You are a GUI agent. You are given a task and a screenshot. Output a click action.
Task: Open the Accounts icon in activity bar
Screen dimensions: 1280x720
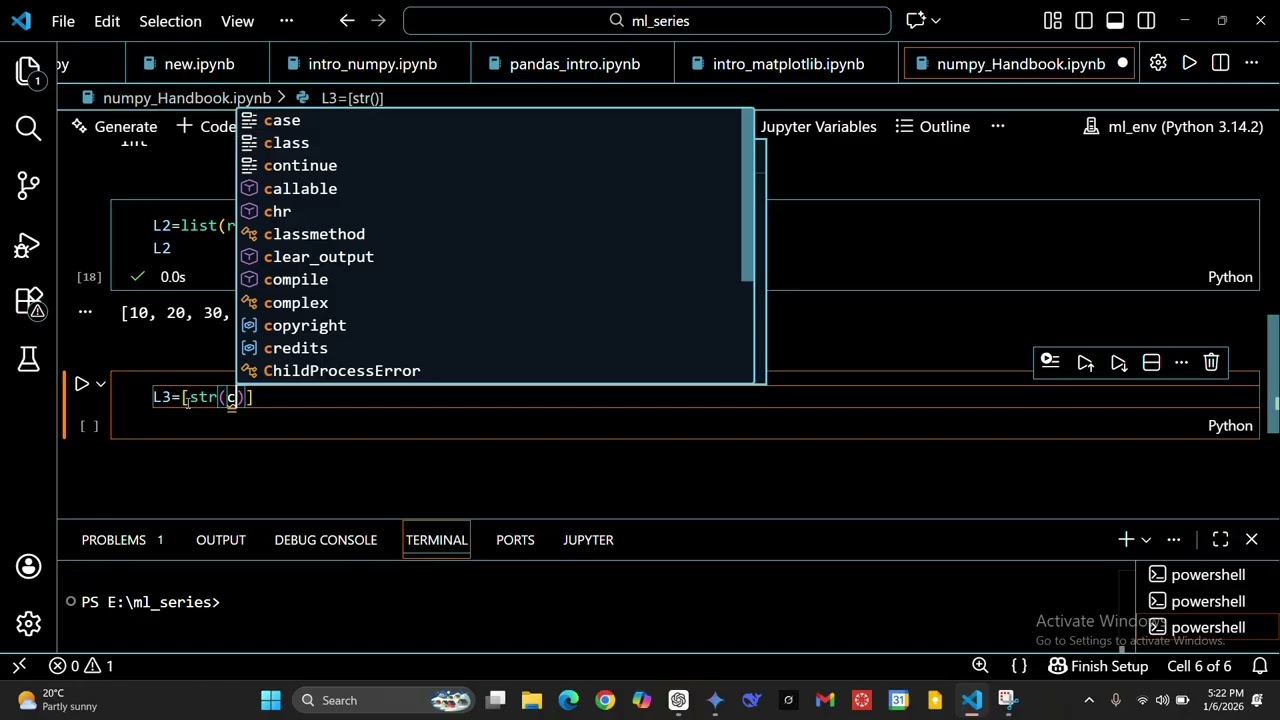coord(28,567)
